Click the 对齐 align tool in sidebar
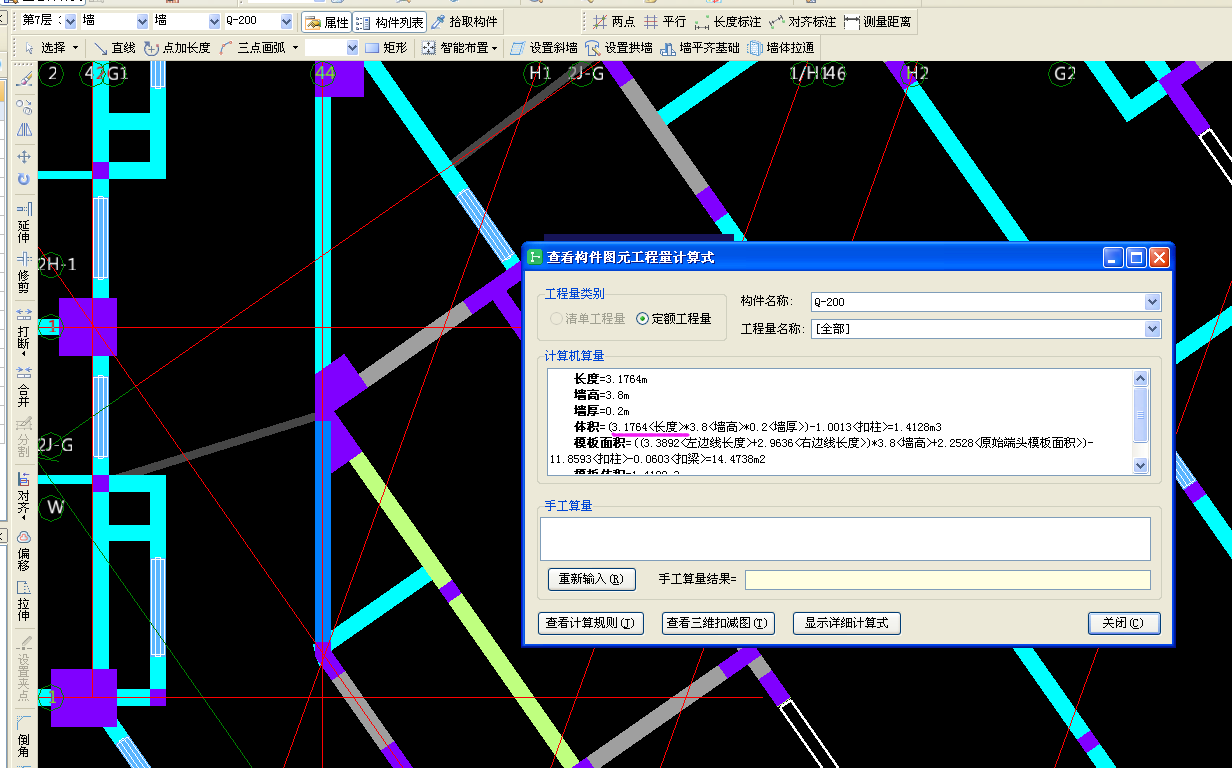 24,495
